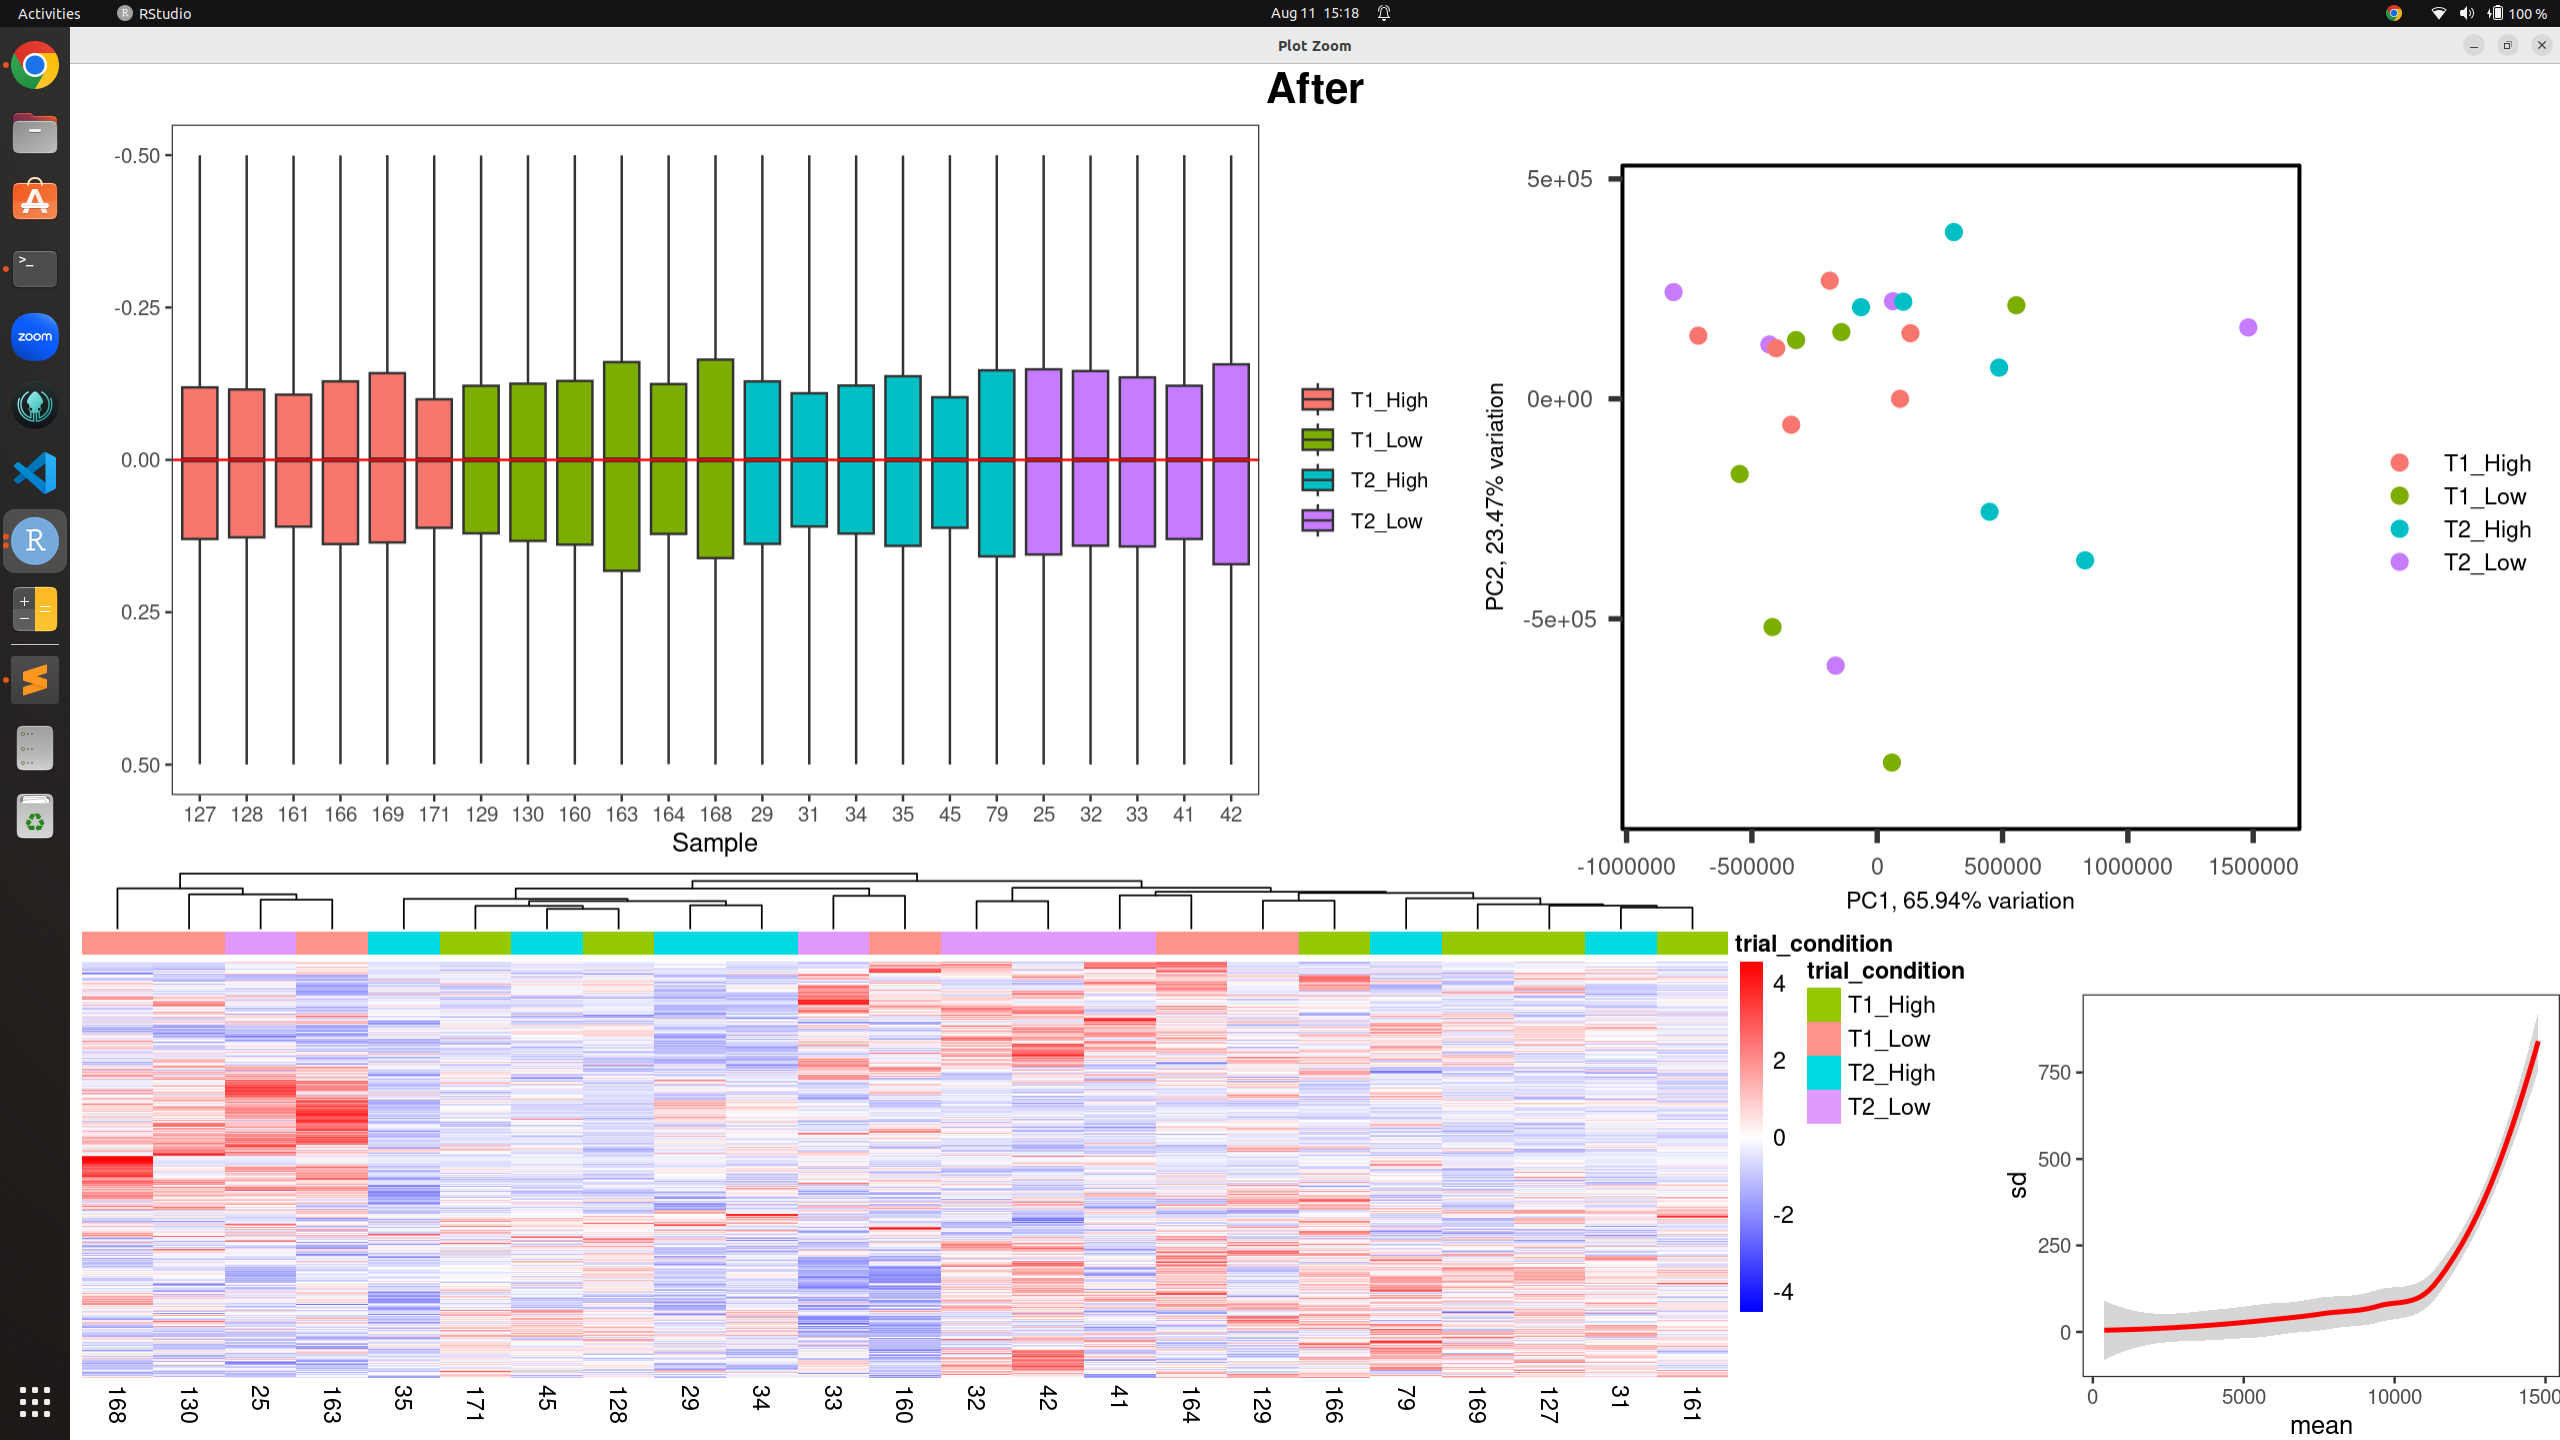Click boxplot x-axis label 127
The width and height of the screenshot is (2560, 1440).
[199, 814]
